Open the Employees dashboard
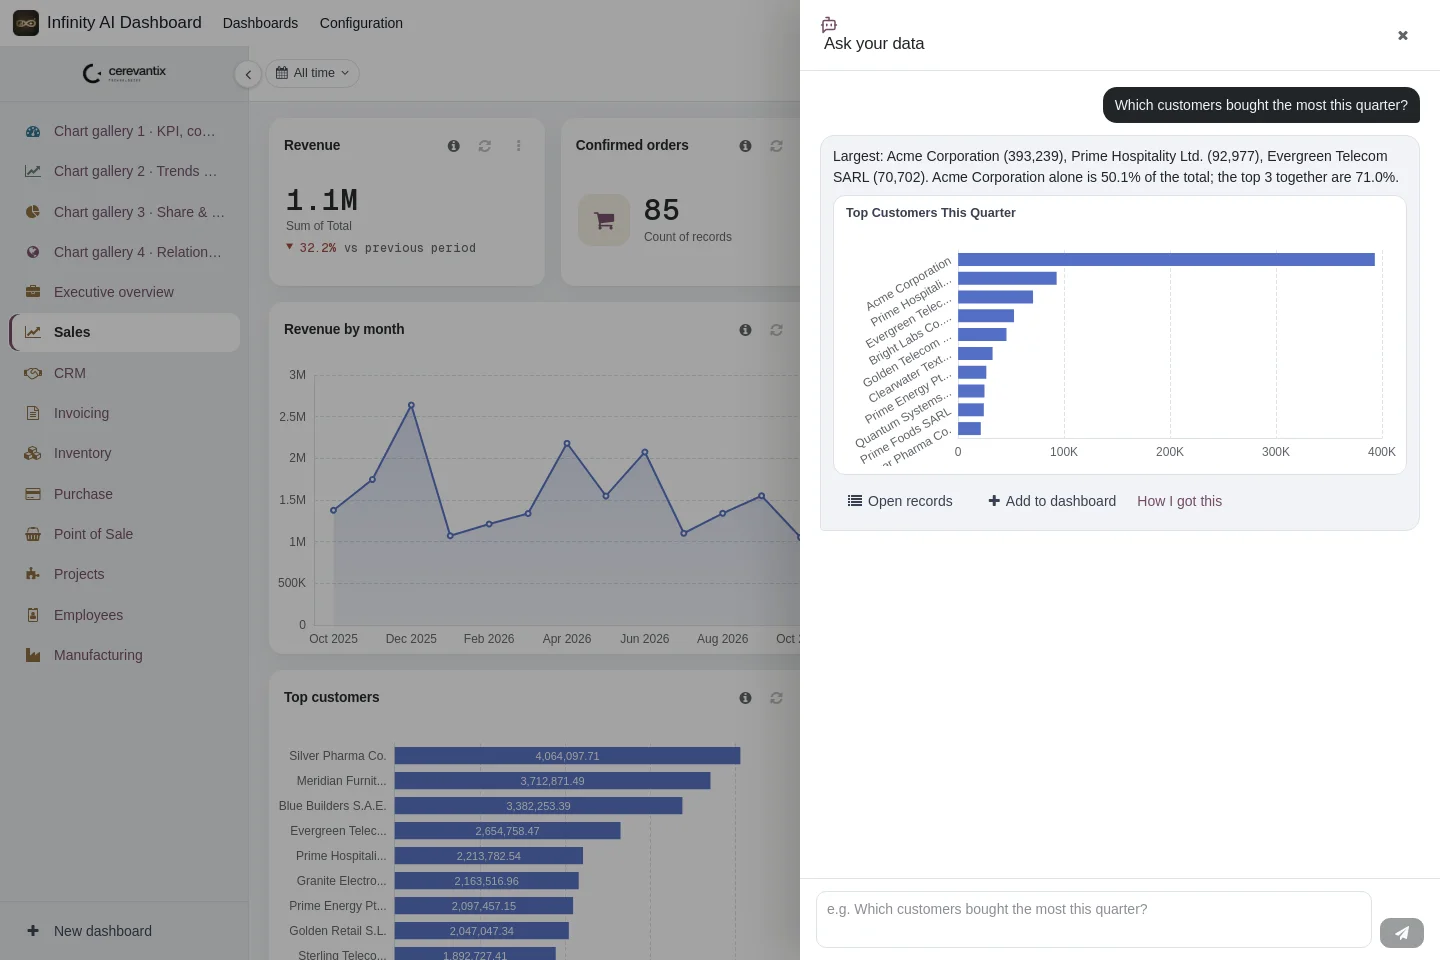The width and height of the screenshot is (1440, 960). click(124, 615)
